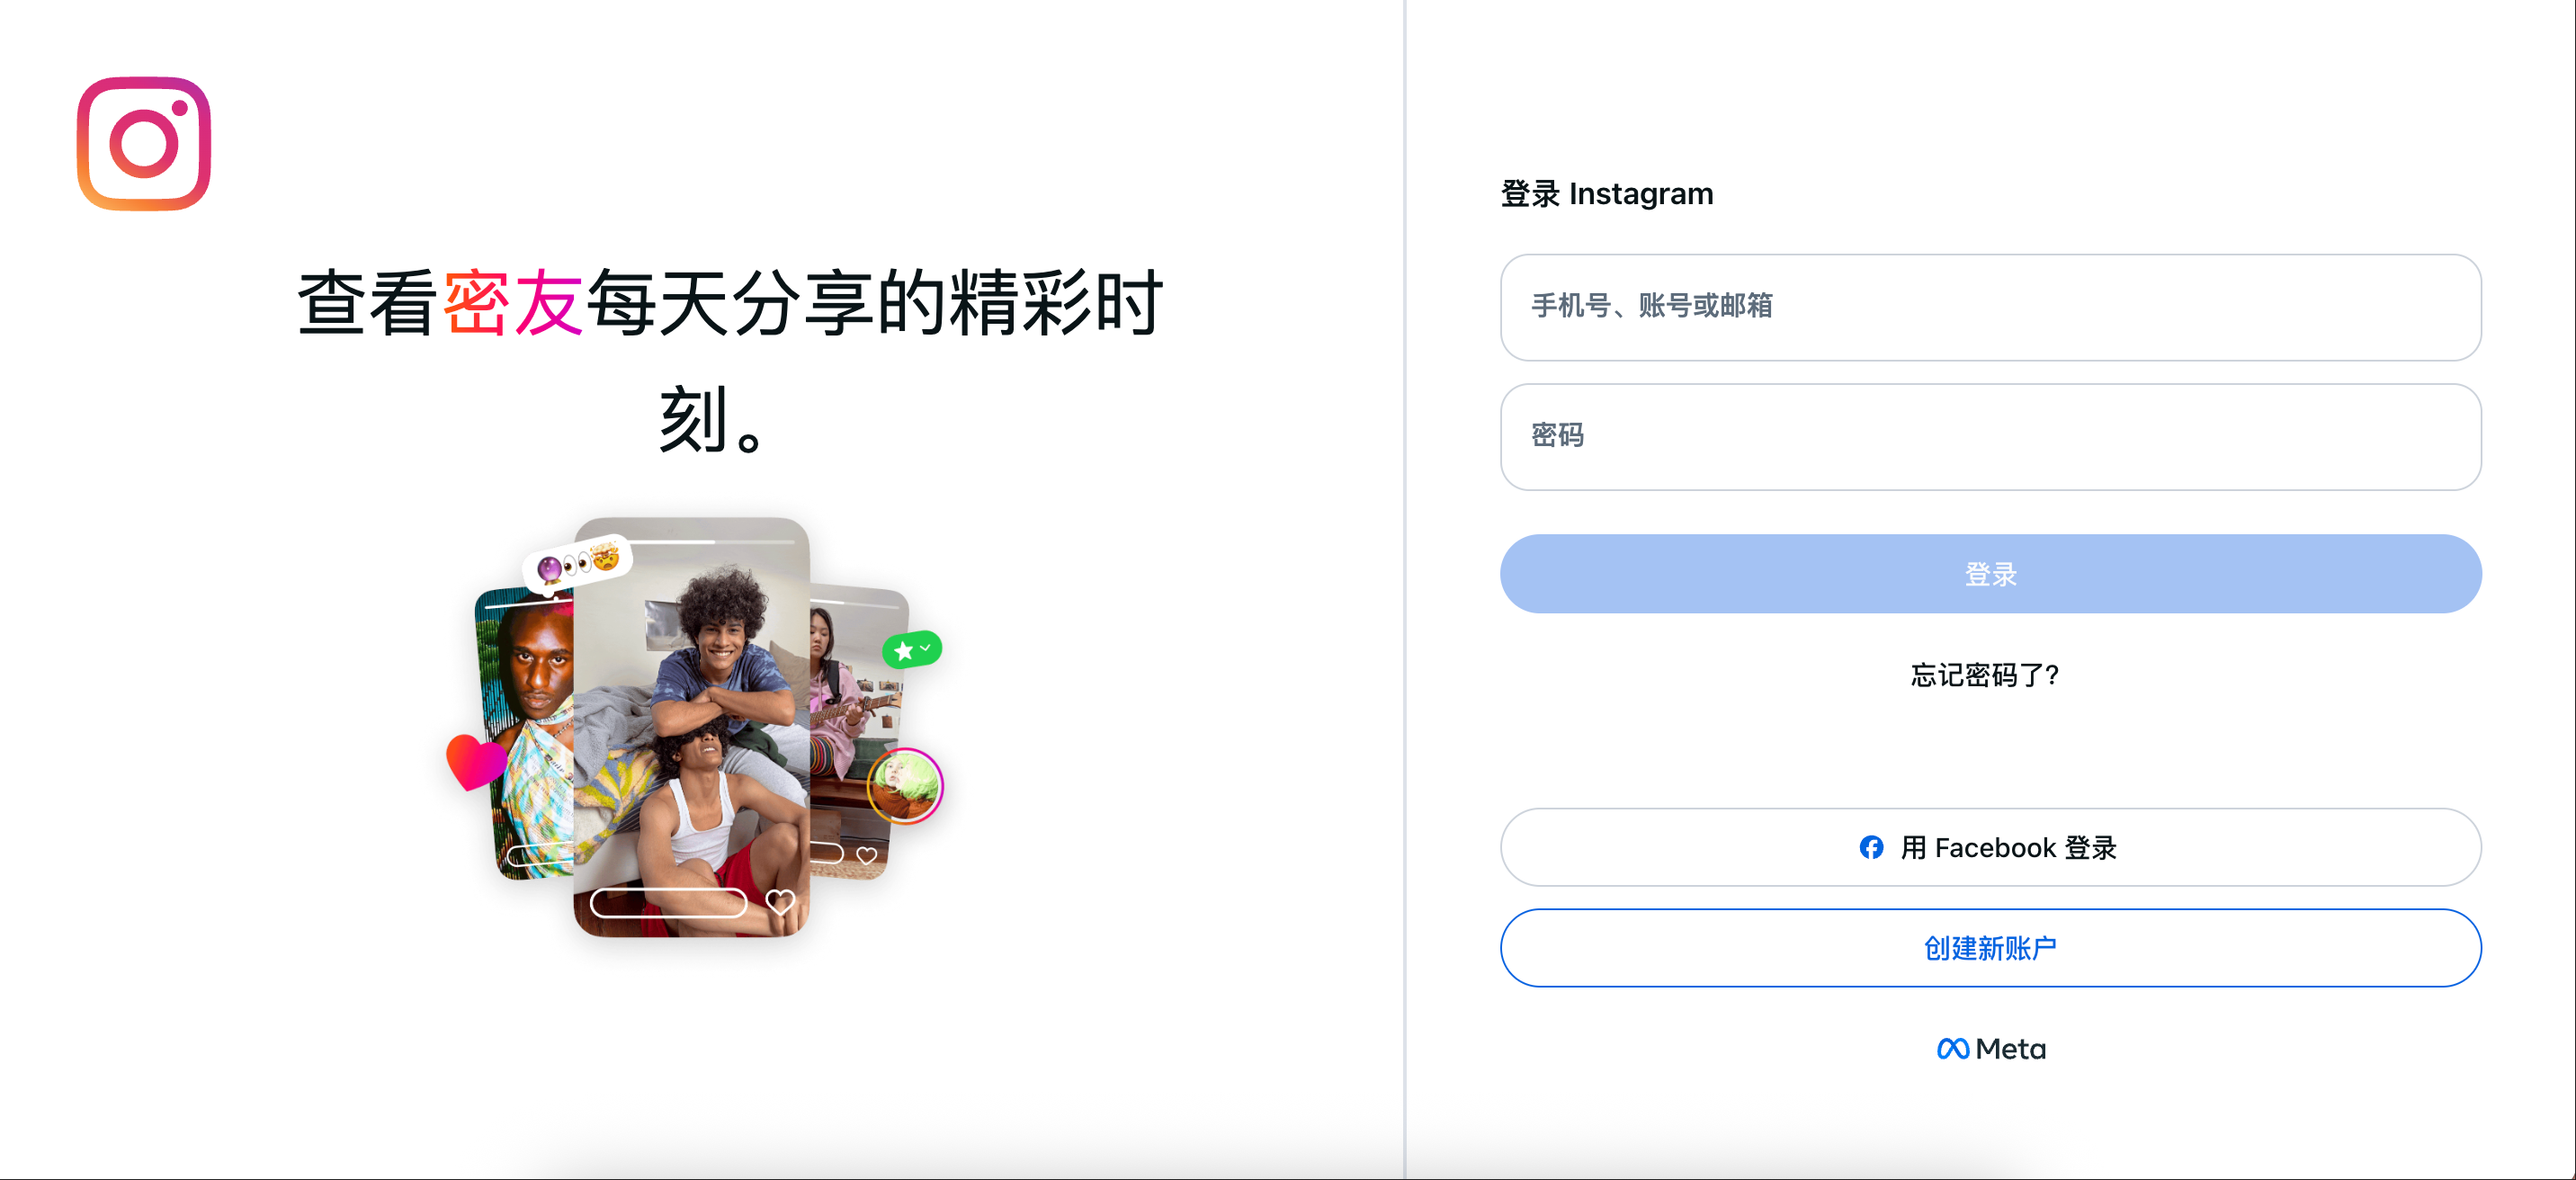
Task: Click the Meta infinity logo
Action: (x=1953, y=1048)
